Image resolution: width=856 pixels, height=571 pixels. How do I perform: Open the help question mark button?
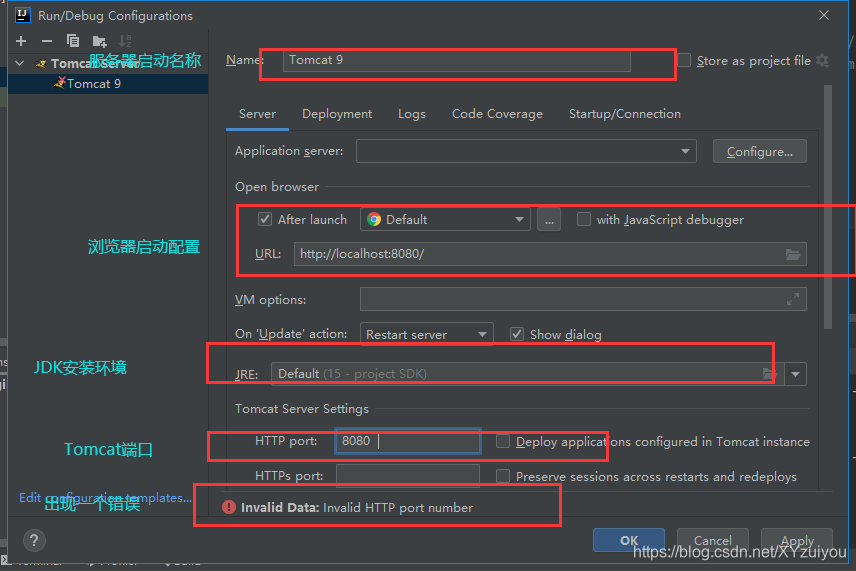pos(34,540)
